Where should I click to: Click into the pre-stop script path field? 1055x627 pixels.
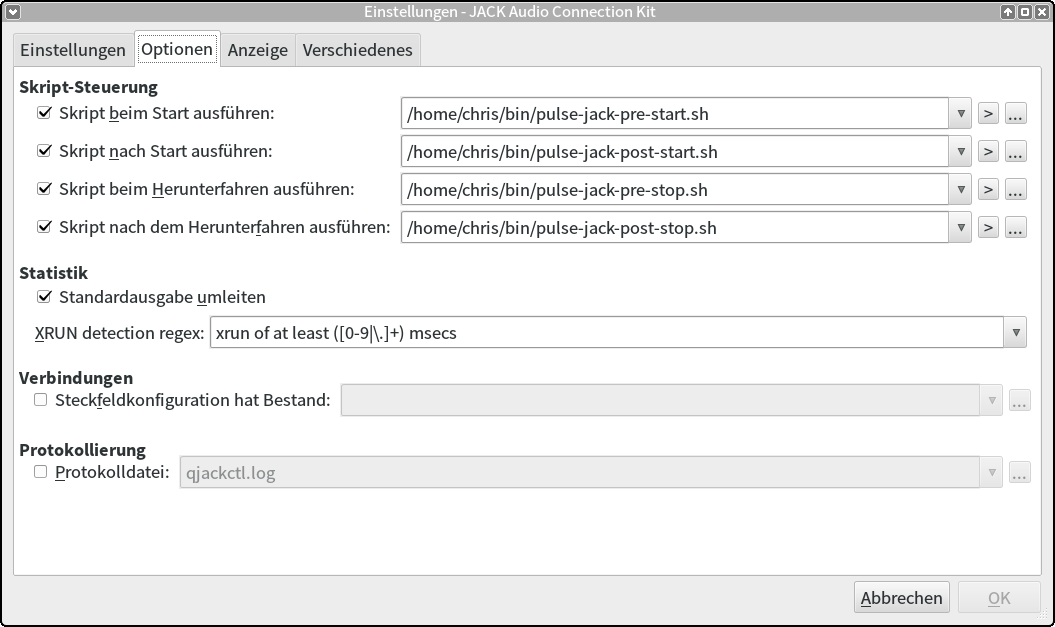click(675, 190)
